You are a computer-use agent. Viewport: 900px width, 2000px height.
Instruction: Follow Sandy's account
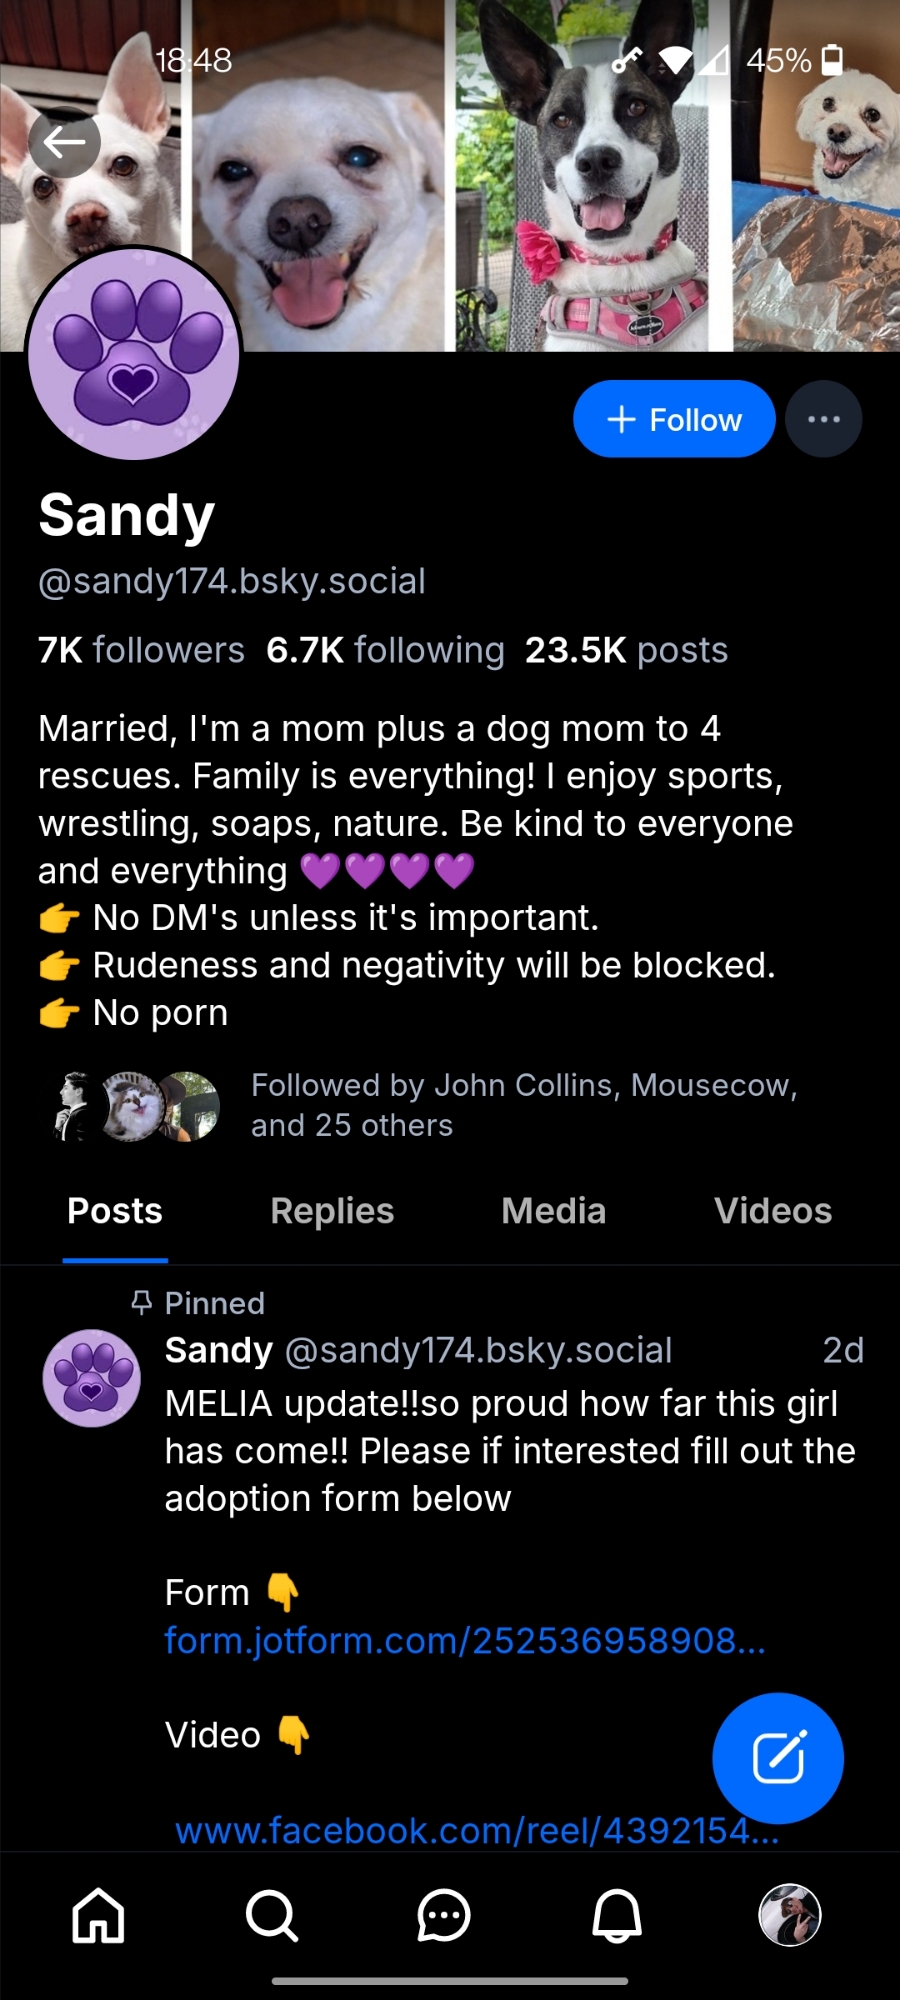coord(674,419)
